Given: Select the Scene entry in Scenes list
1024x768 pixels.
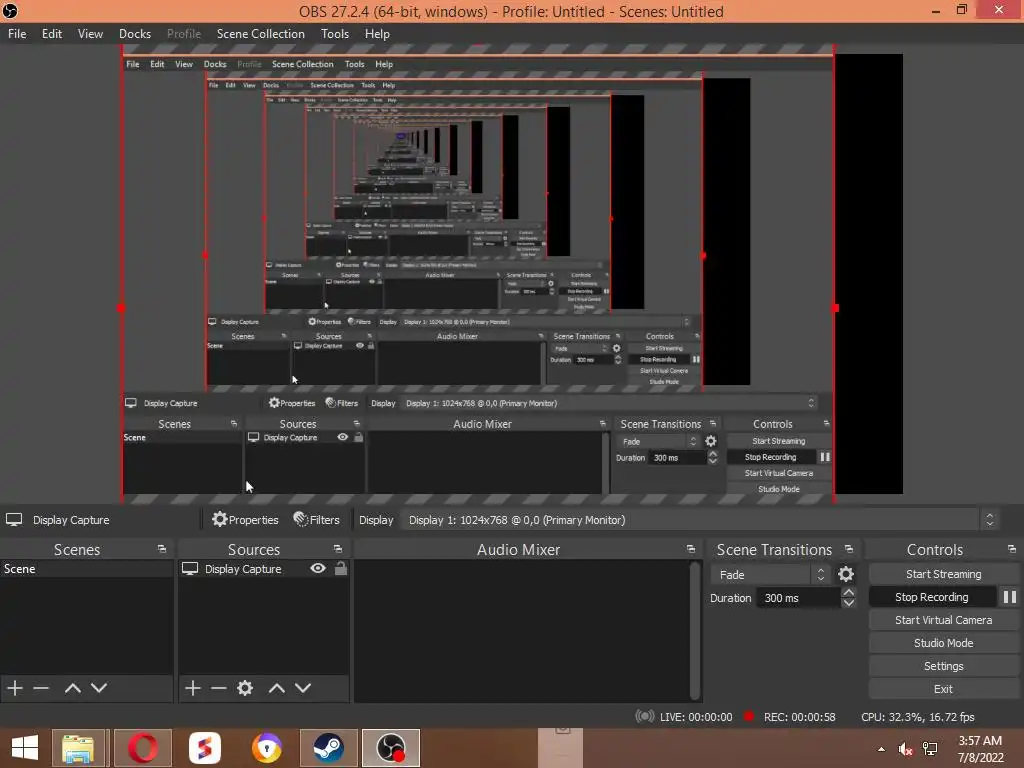Looking at the screenshot, I should tap(86, 569).
